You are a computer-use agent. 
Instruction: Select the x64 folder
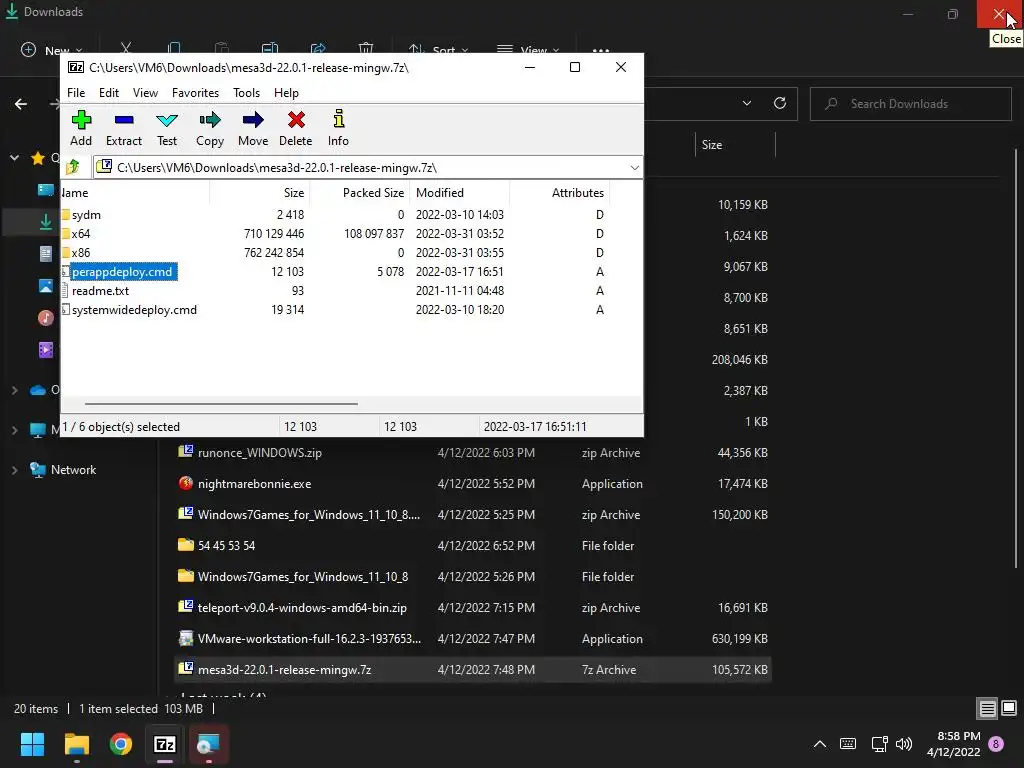[x=80, y=234]
